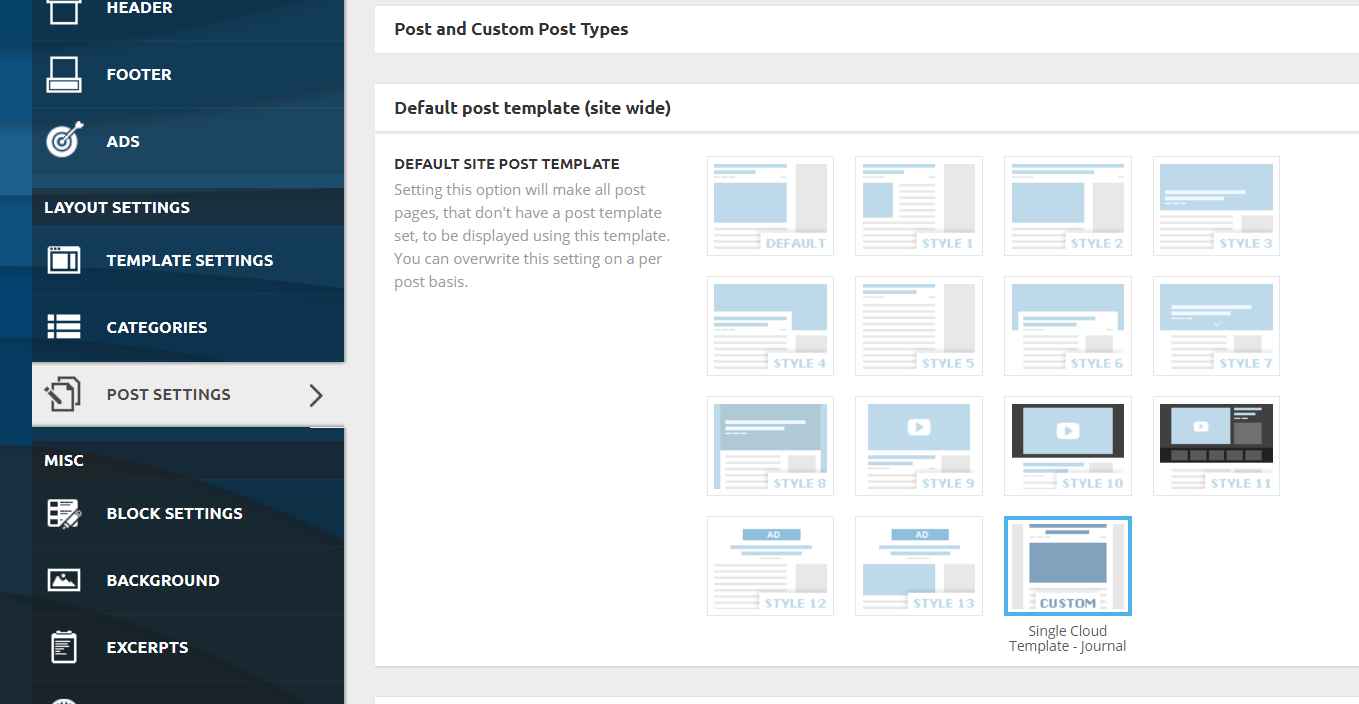This screenshot has width=1359, height=704.
Task: Click the Footer panel icon
Action: pyautogui.click(x=64, y=74)
